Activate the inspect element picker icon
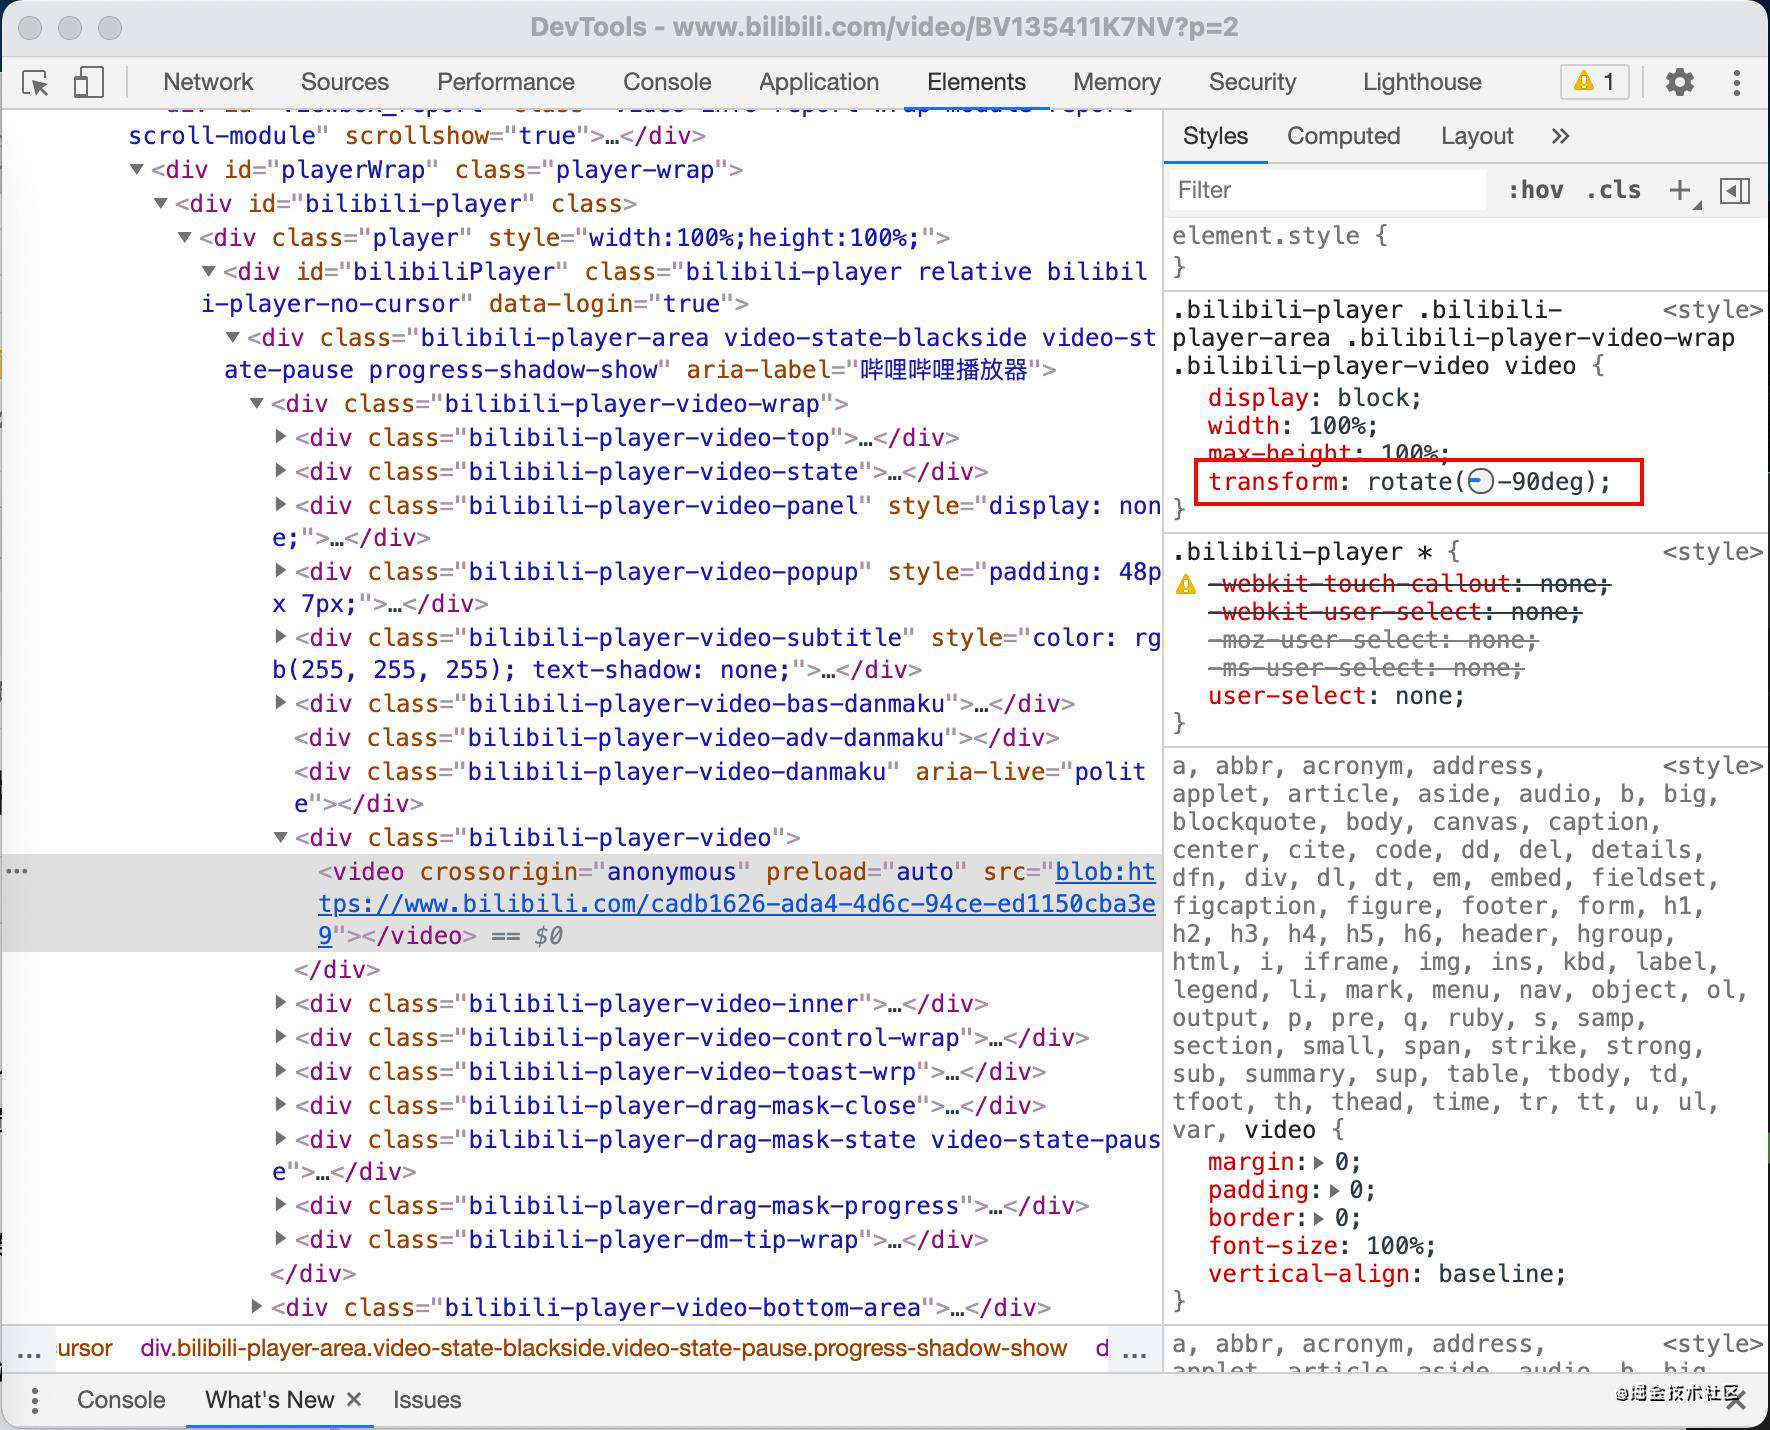 pos(36,83)
